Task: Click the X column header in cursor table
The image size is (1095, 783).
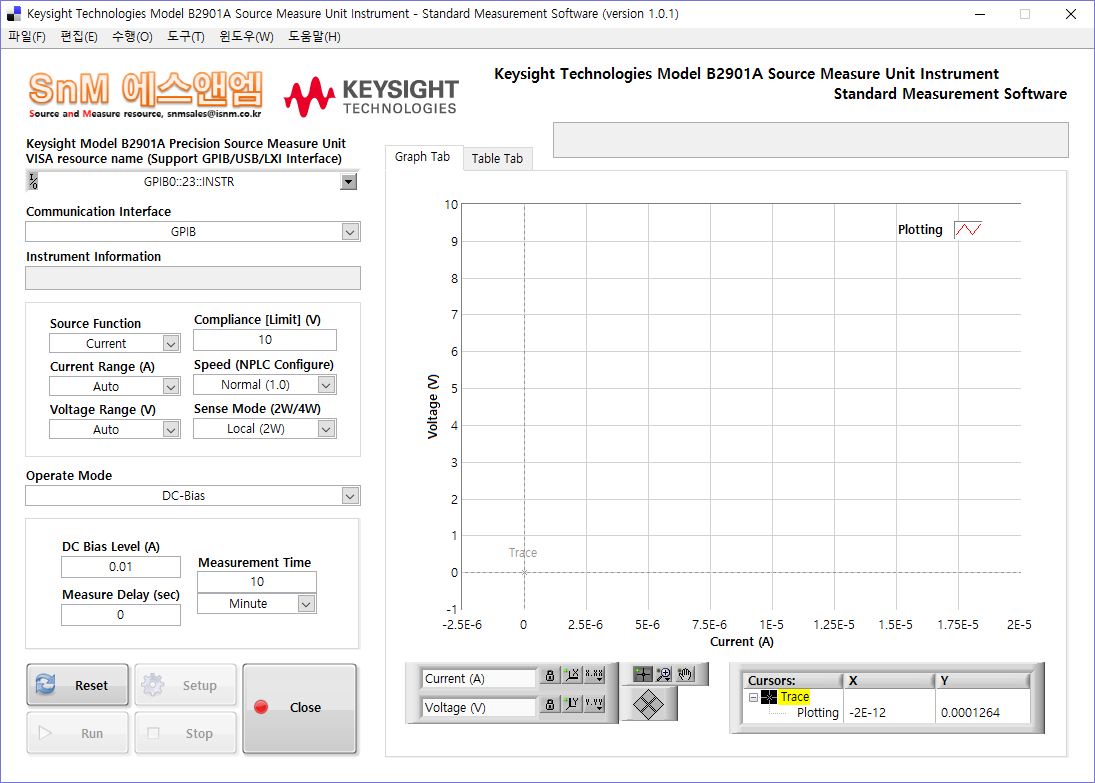Action: pos(889,680)
